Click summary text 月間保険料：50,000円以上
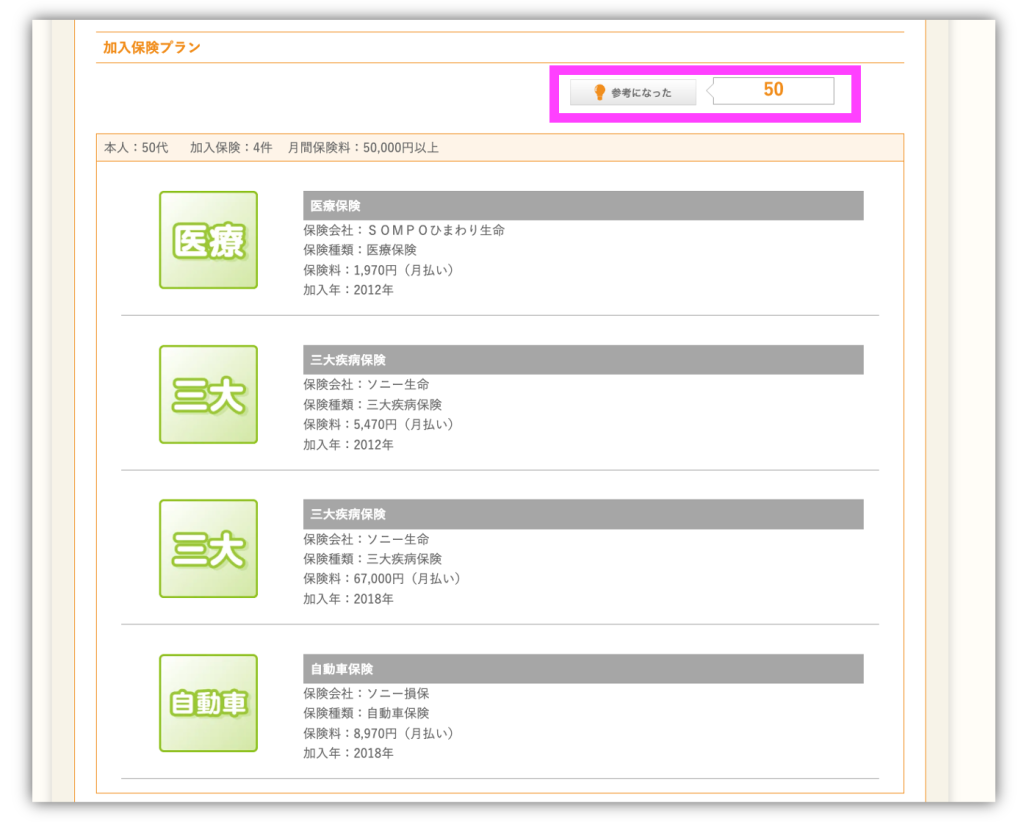This screenshot has height=822, width=1024. [x=363, y=148]
